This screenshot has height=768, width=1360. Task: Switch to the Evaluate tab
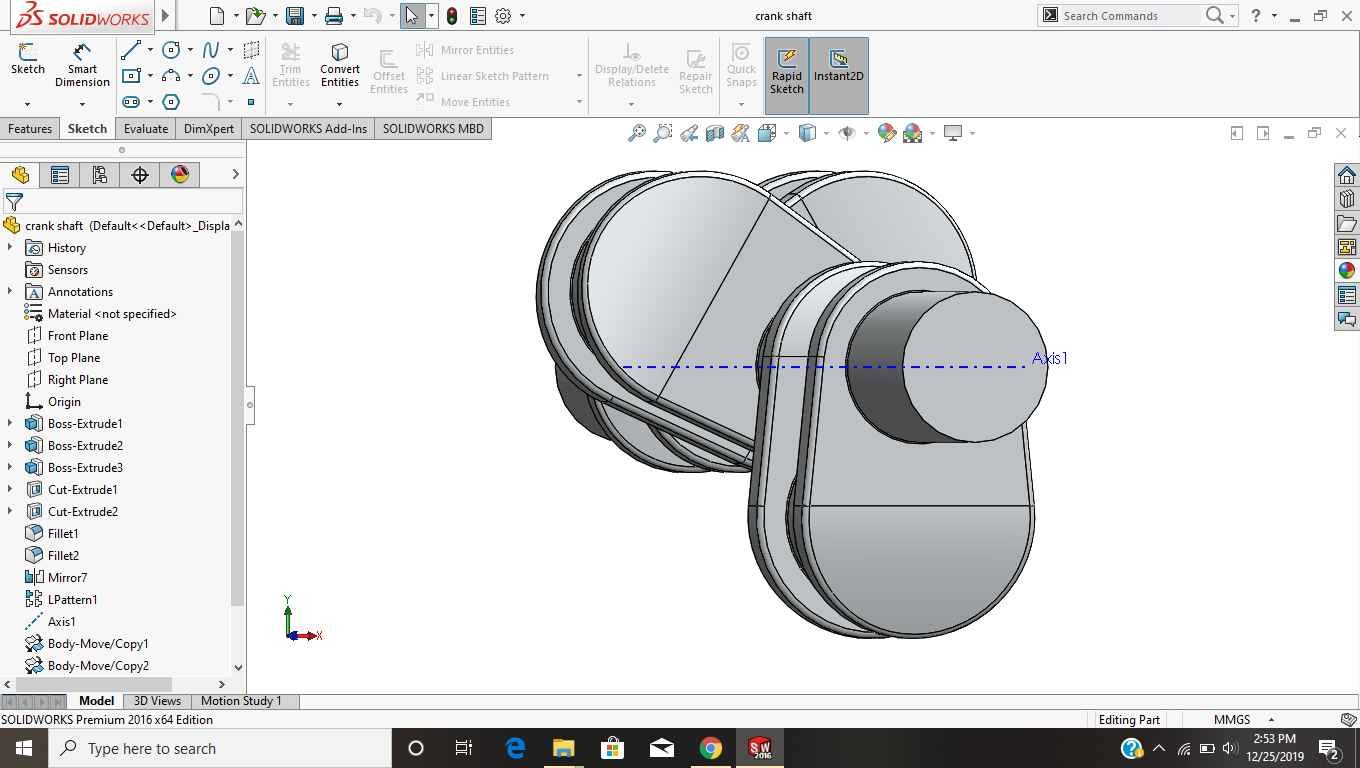[145, 129]
